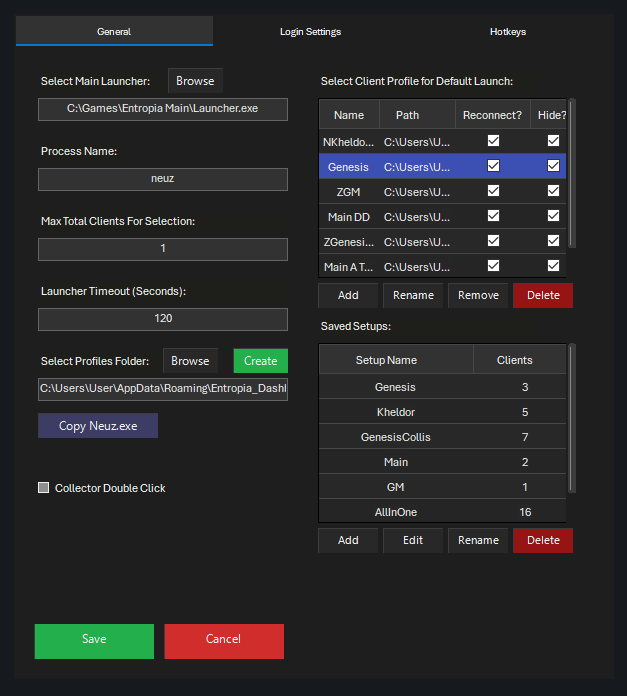Click client count 7 for GenesisCollis
This screenshot has width=627, height=696.
pyautogui.click(x=525, y=437)
